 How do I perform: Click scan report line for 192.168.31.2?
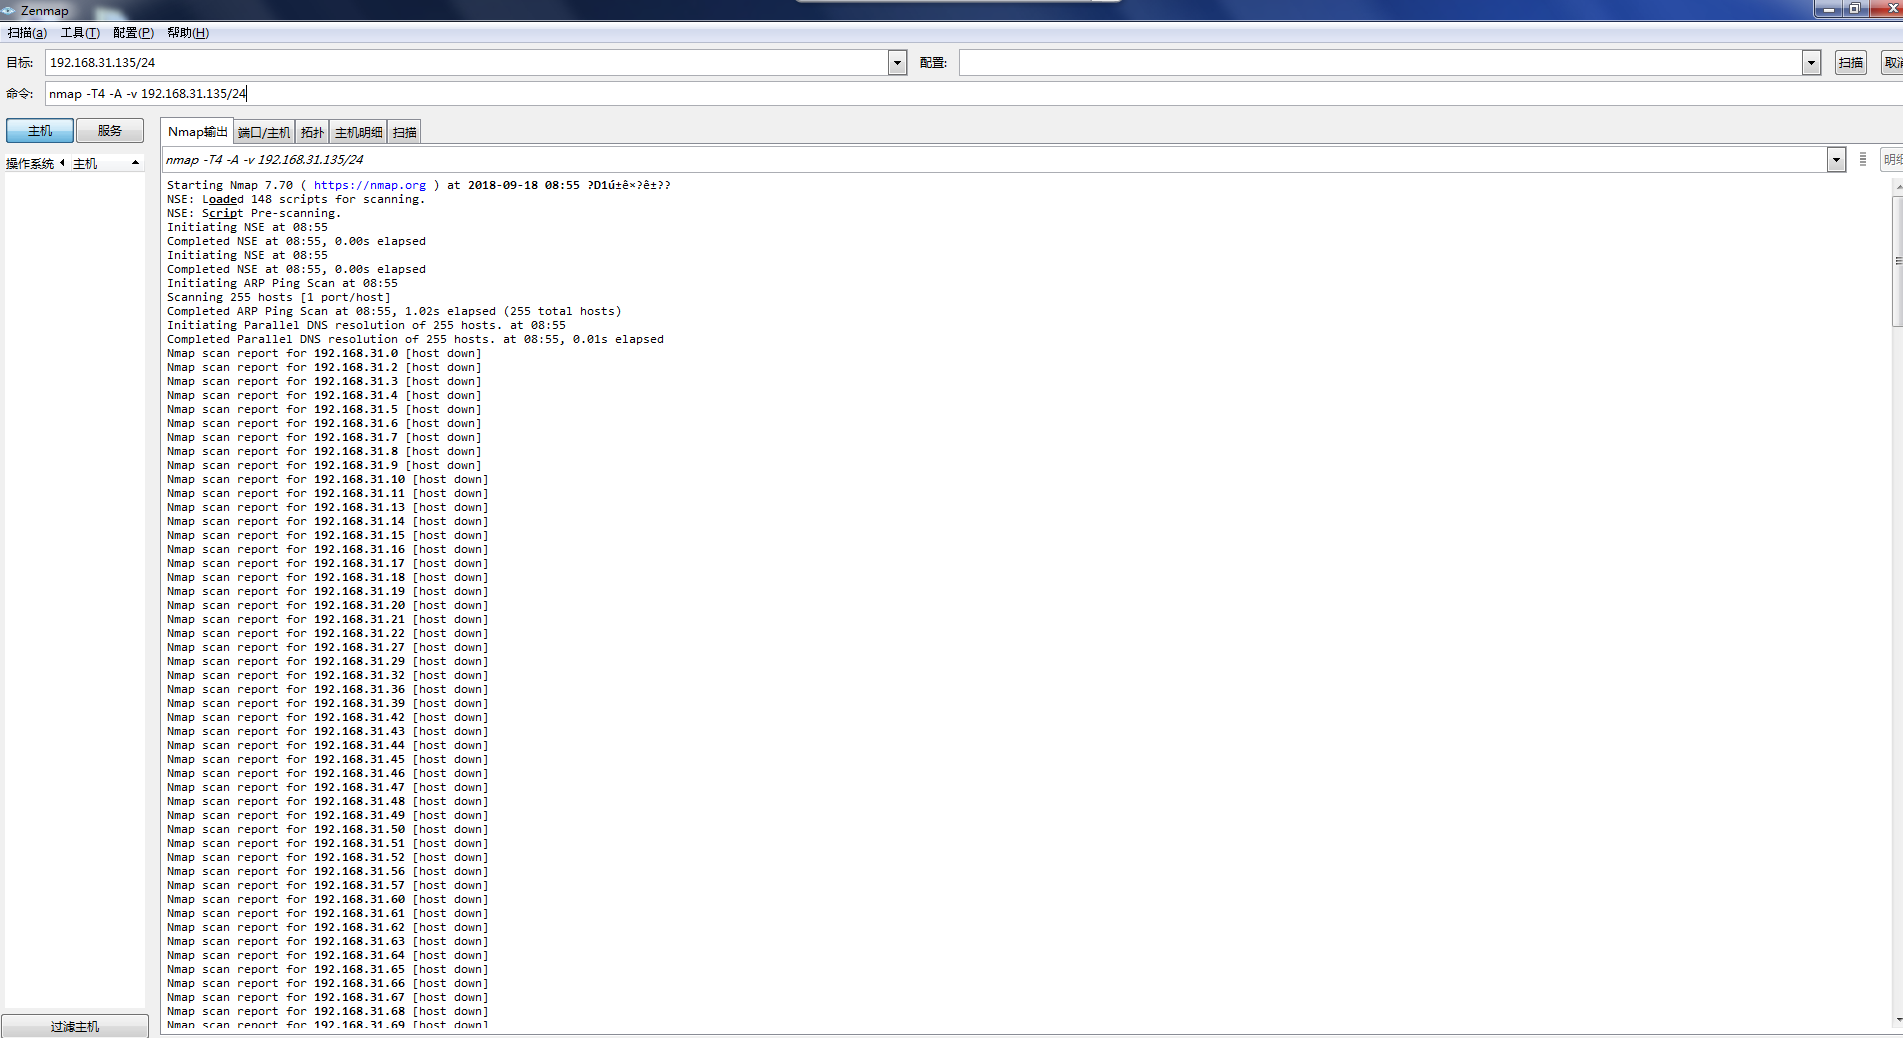point(324,367)
